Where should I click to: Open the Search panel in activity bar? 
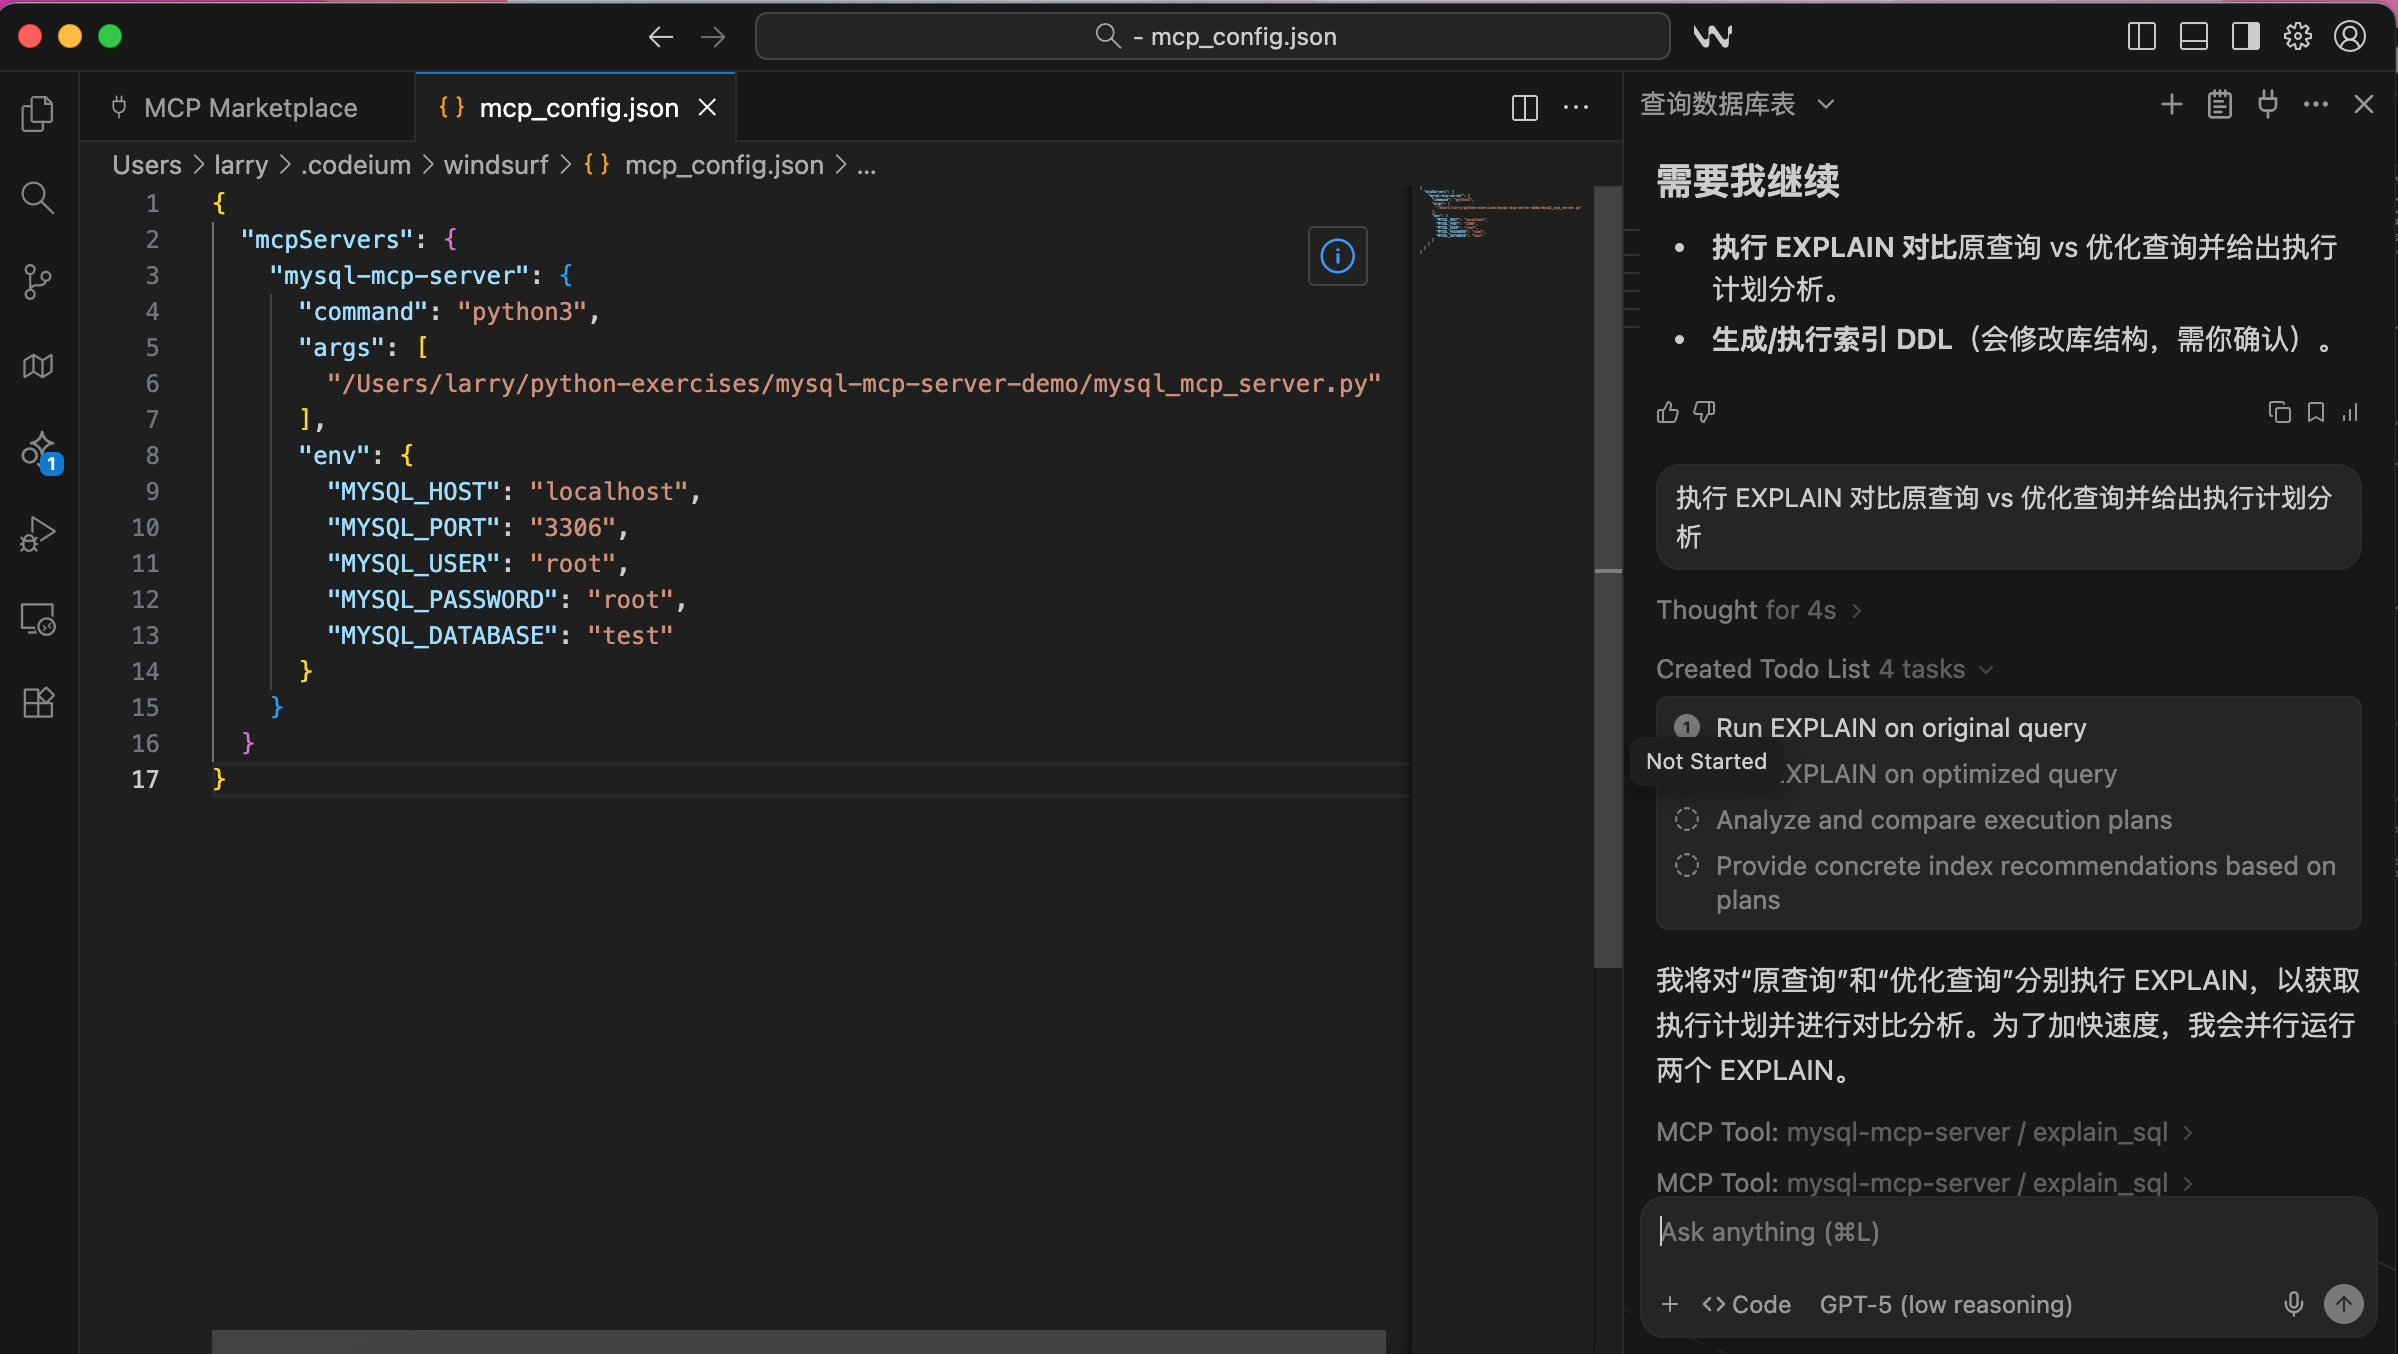(37, 197)
